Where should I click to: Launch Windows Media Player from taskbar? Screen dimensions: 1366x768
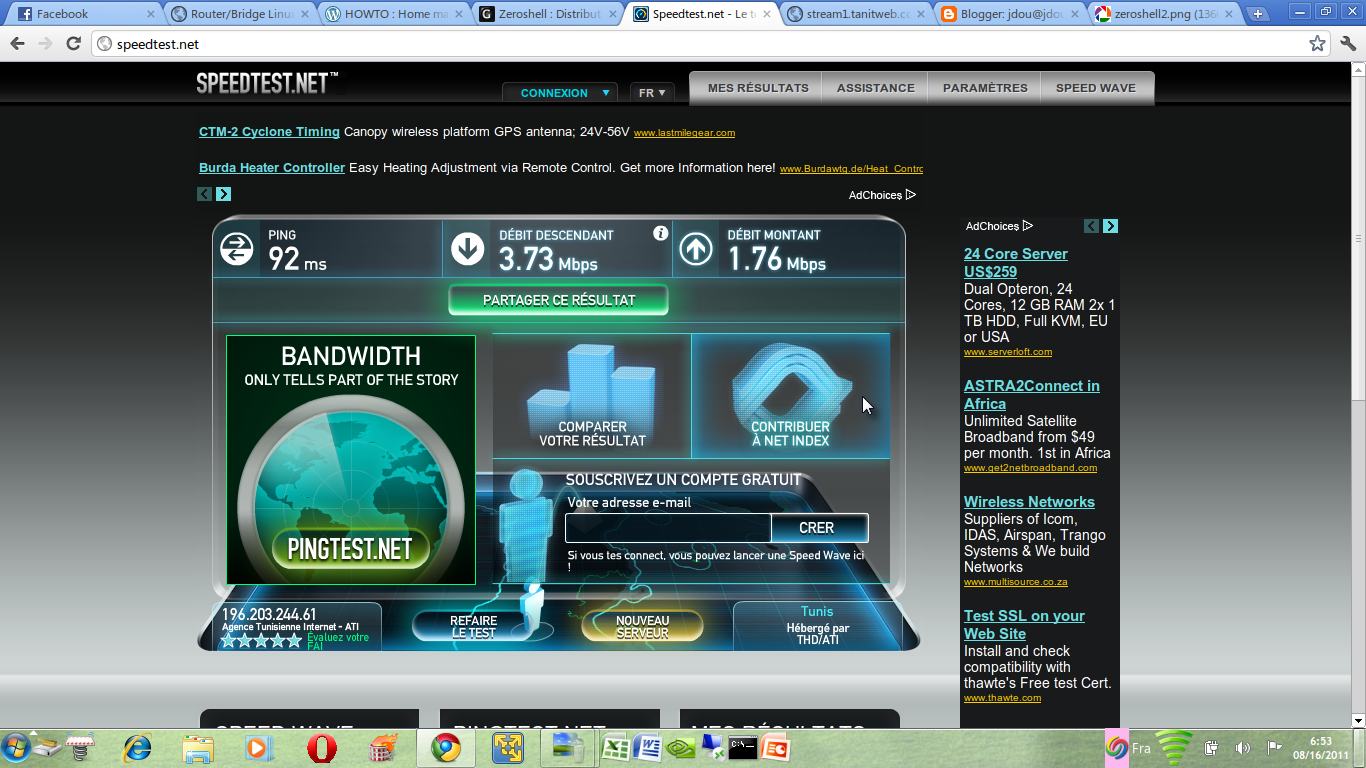pyautogui.click(x=259, y=748)
